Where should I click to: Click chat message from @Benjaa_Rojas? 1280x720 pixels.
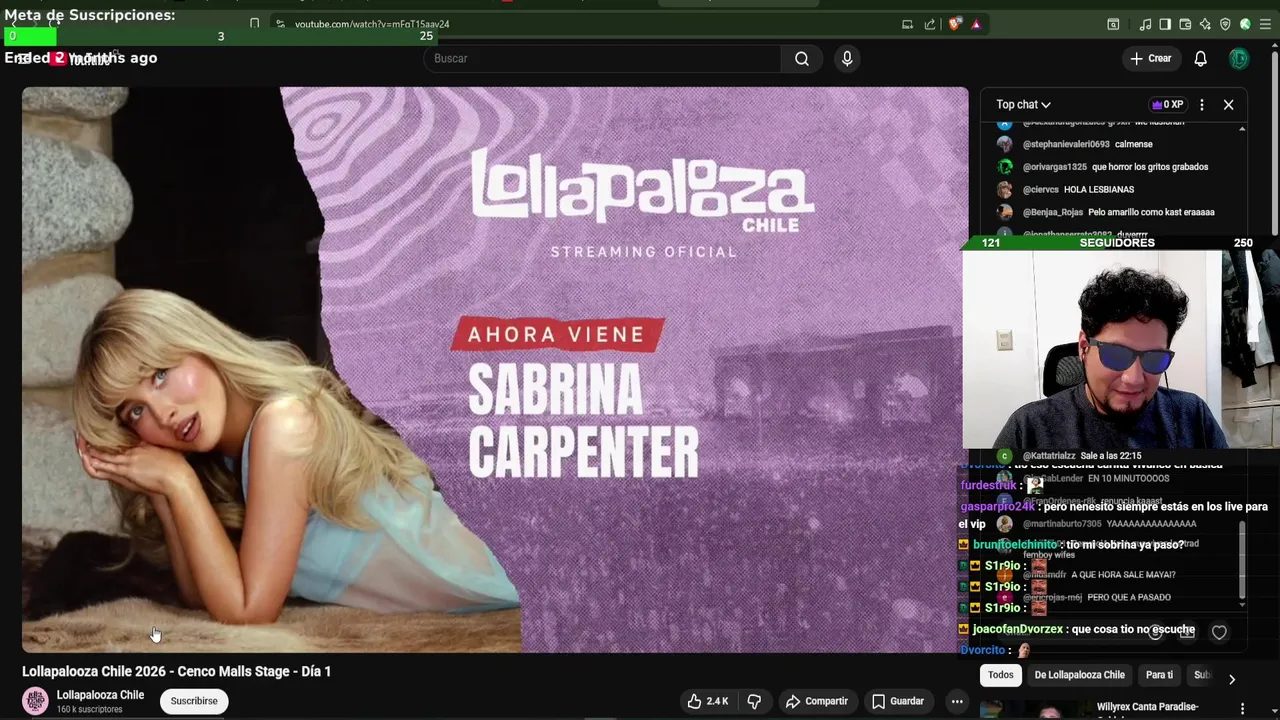click(1105, 212)
